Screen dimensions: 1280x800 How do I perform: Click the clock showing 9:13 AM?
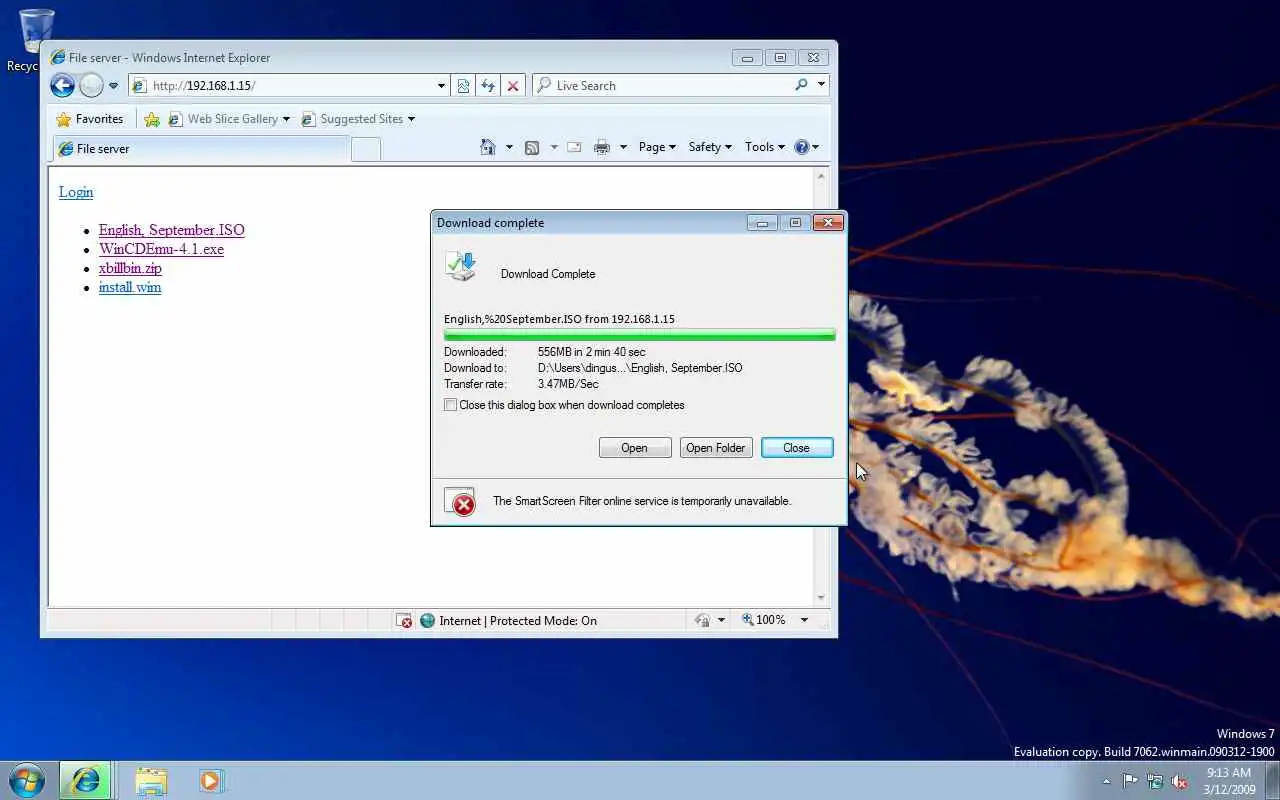[1229, 781]
